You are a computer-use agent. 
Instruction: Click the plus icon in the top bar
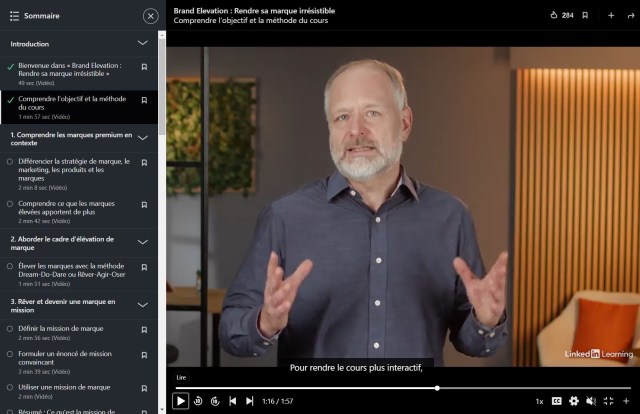[611, 15]
